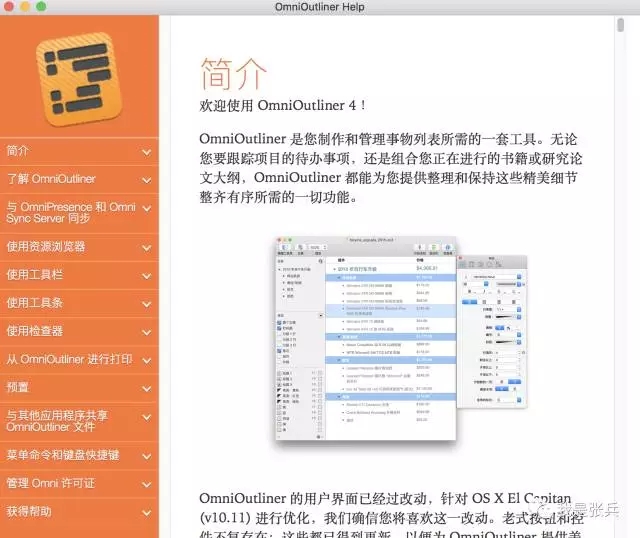Click the text 欢迎使用 OmniOutliner 4！
Screen dimensions: 640x538
[x=283, y=106]
